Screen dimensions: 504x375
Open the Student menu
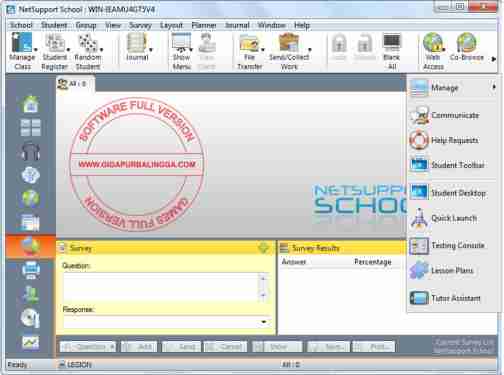pos(54,25)
